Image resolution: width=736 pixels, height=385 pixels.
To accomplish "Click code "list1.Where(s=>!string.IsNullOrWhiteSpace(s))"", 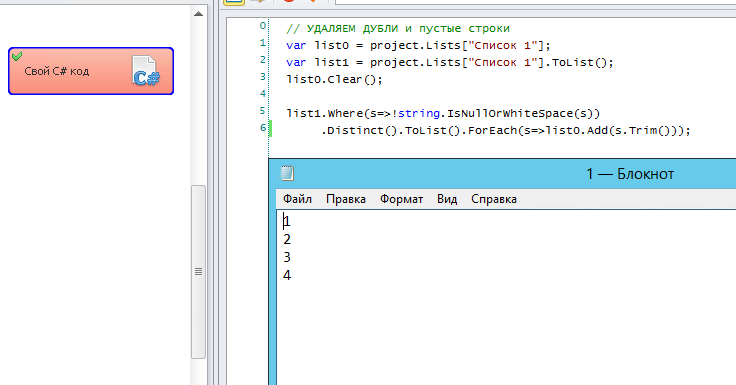I will pos(443,113).
